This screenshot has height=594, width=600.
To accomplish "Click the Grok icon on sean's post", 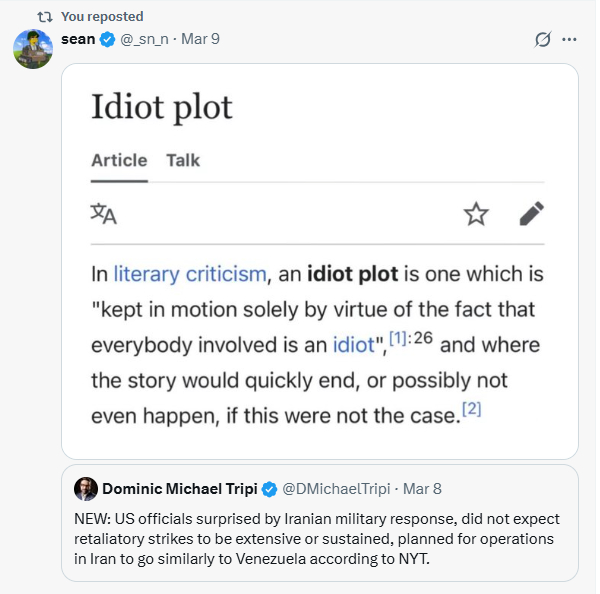I will 543,40.
